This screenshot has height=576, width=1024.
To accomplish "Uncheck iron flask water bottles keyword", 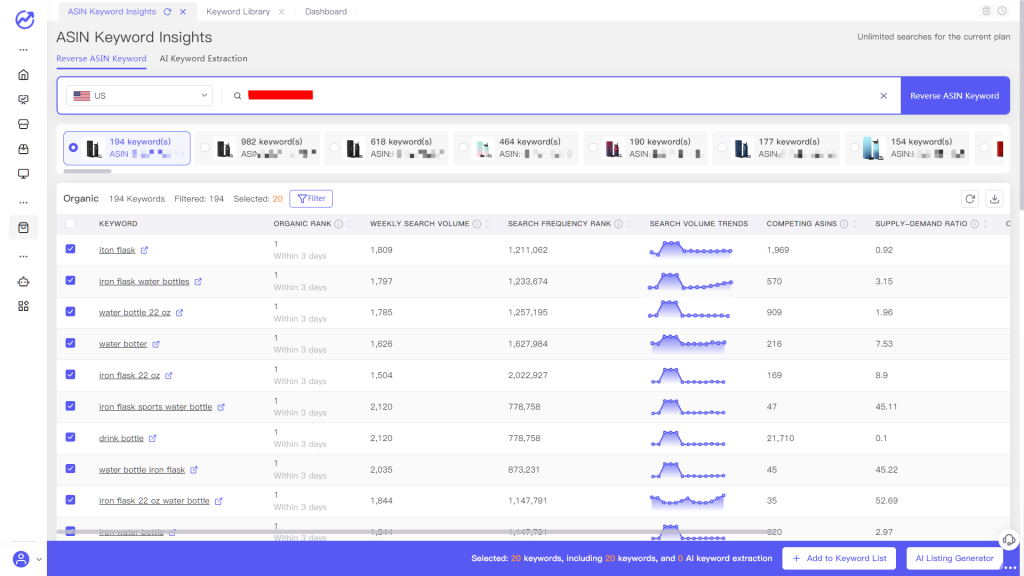I will click(71, 280).
